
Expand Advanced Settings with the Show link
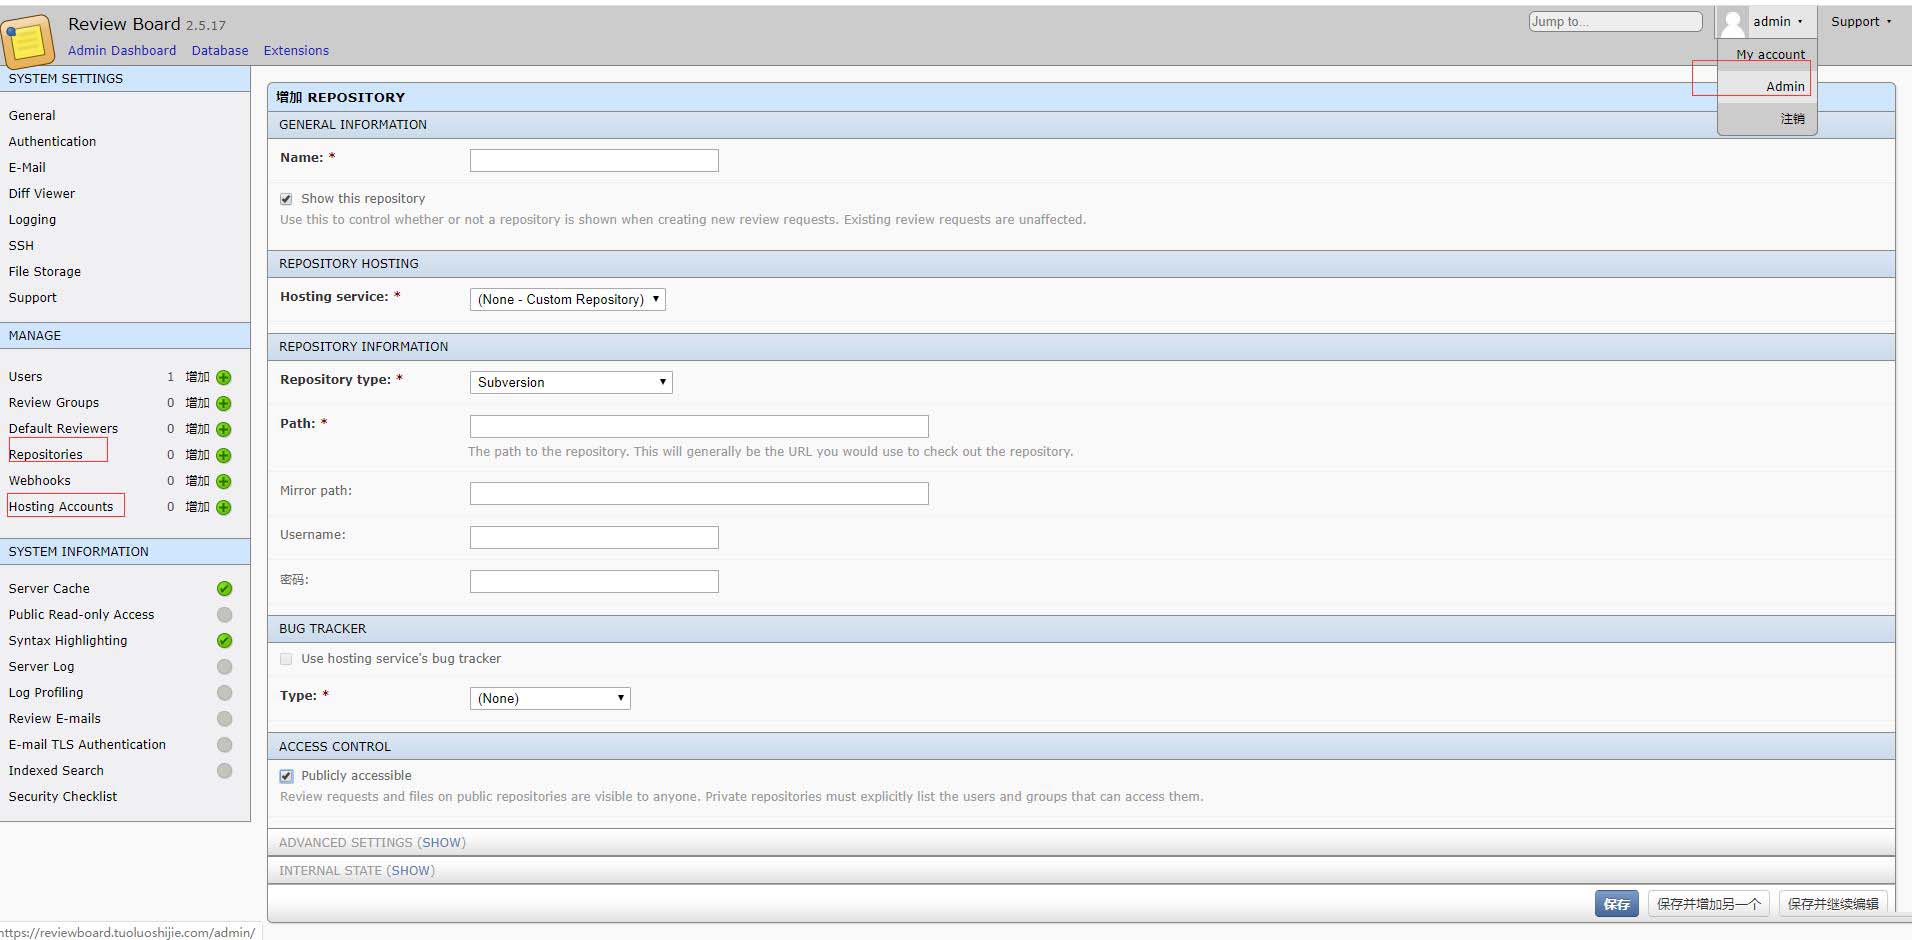point(441,843)
